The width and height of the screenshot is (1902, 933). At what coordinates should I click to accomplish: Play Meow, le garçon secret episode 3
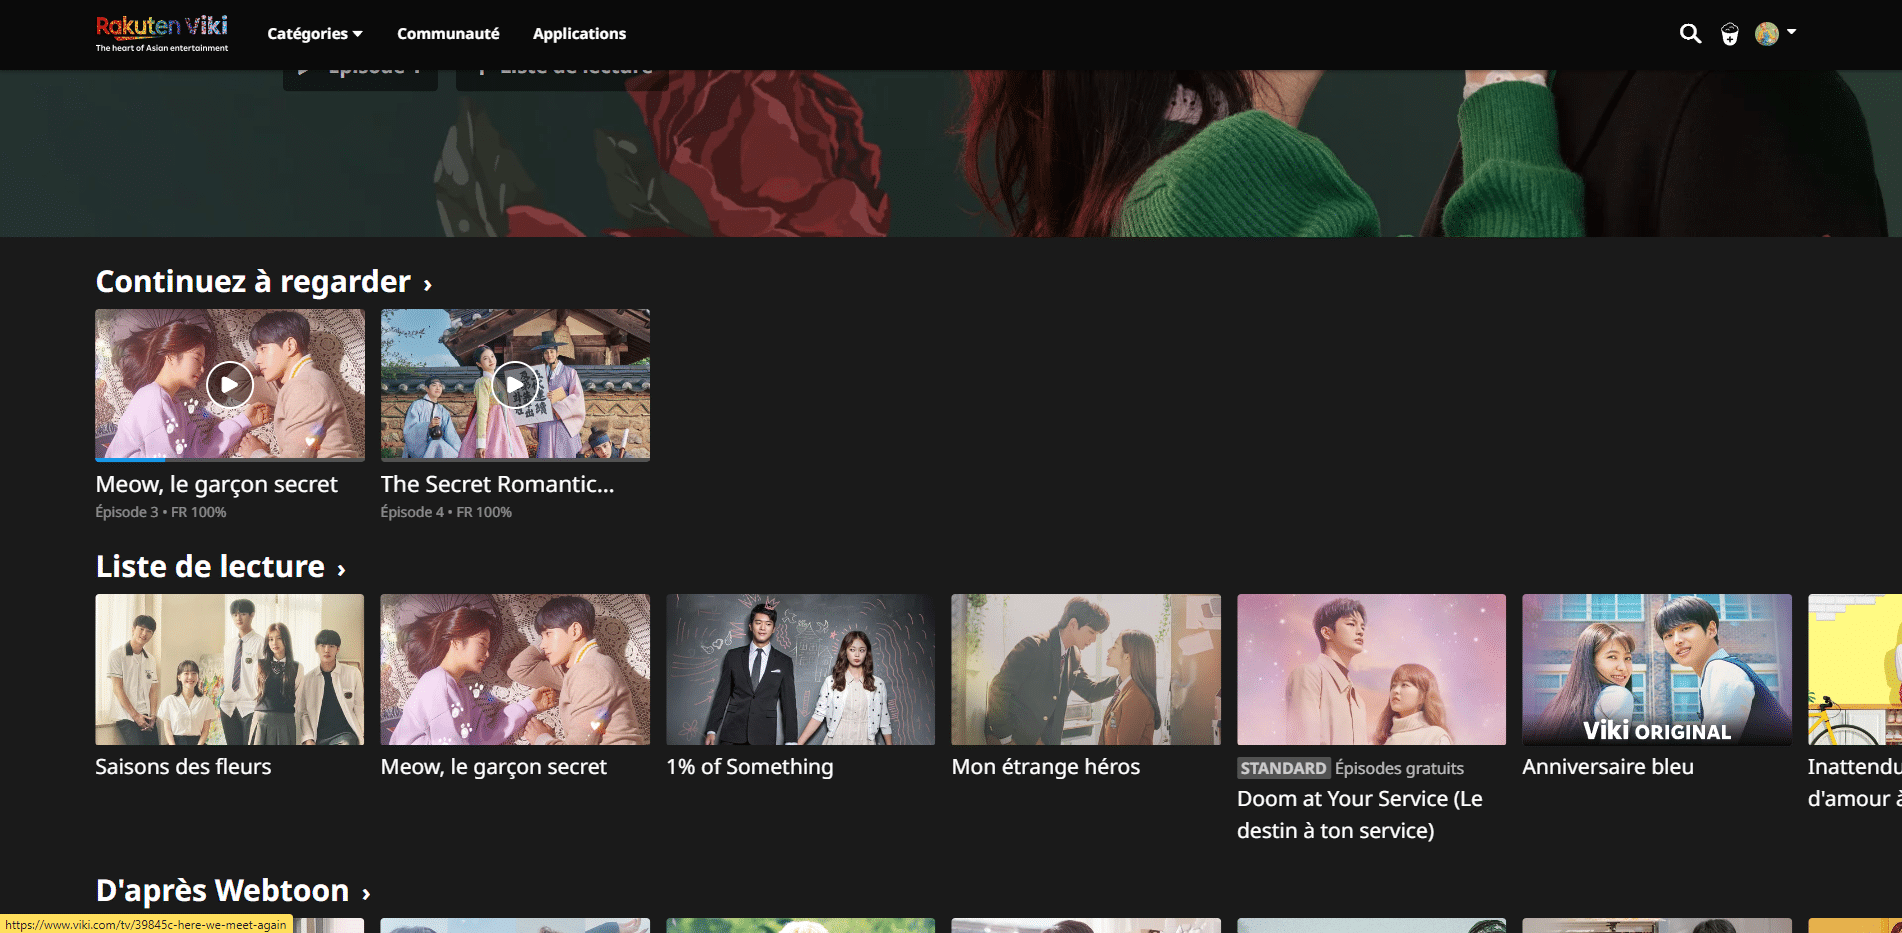(x=230, y=385)
